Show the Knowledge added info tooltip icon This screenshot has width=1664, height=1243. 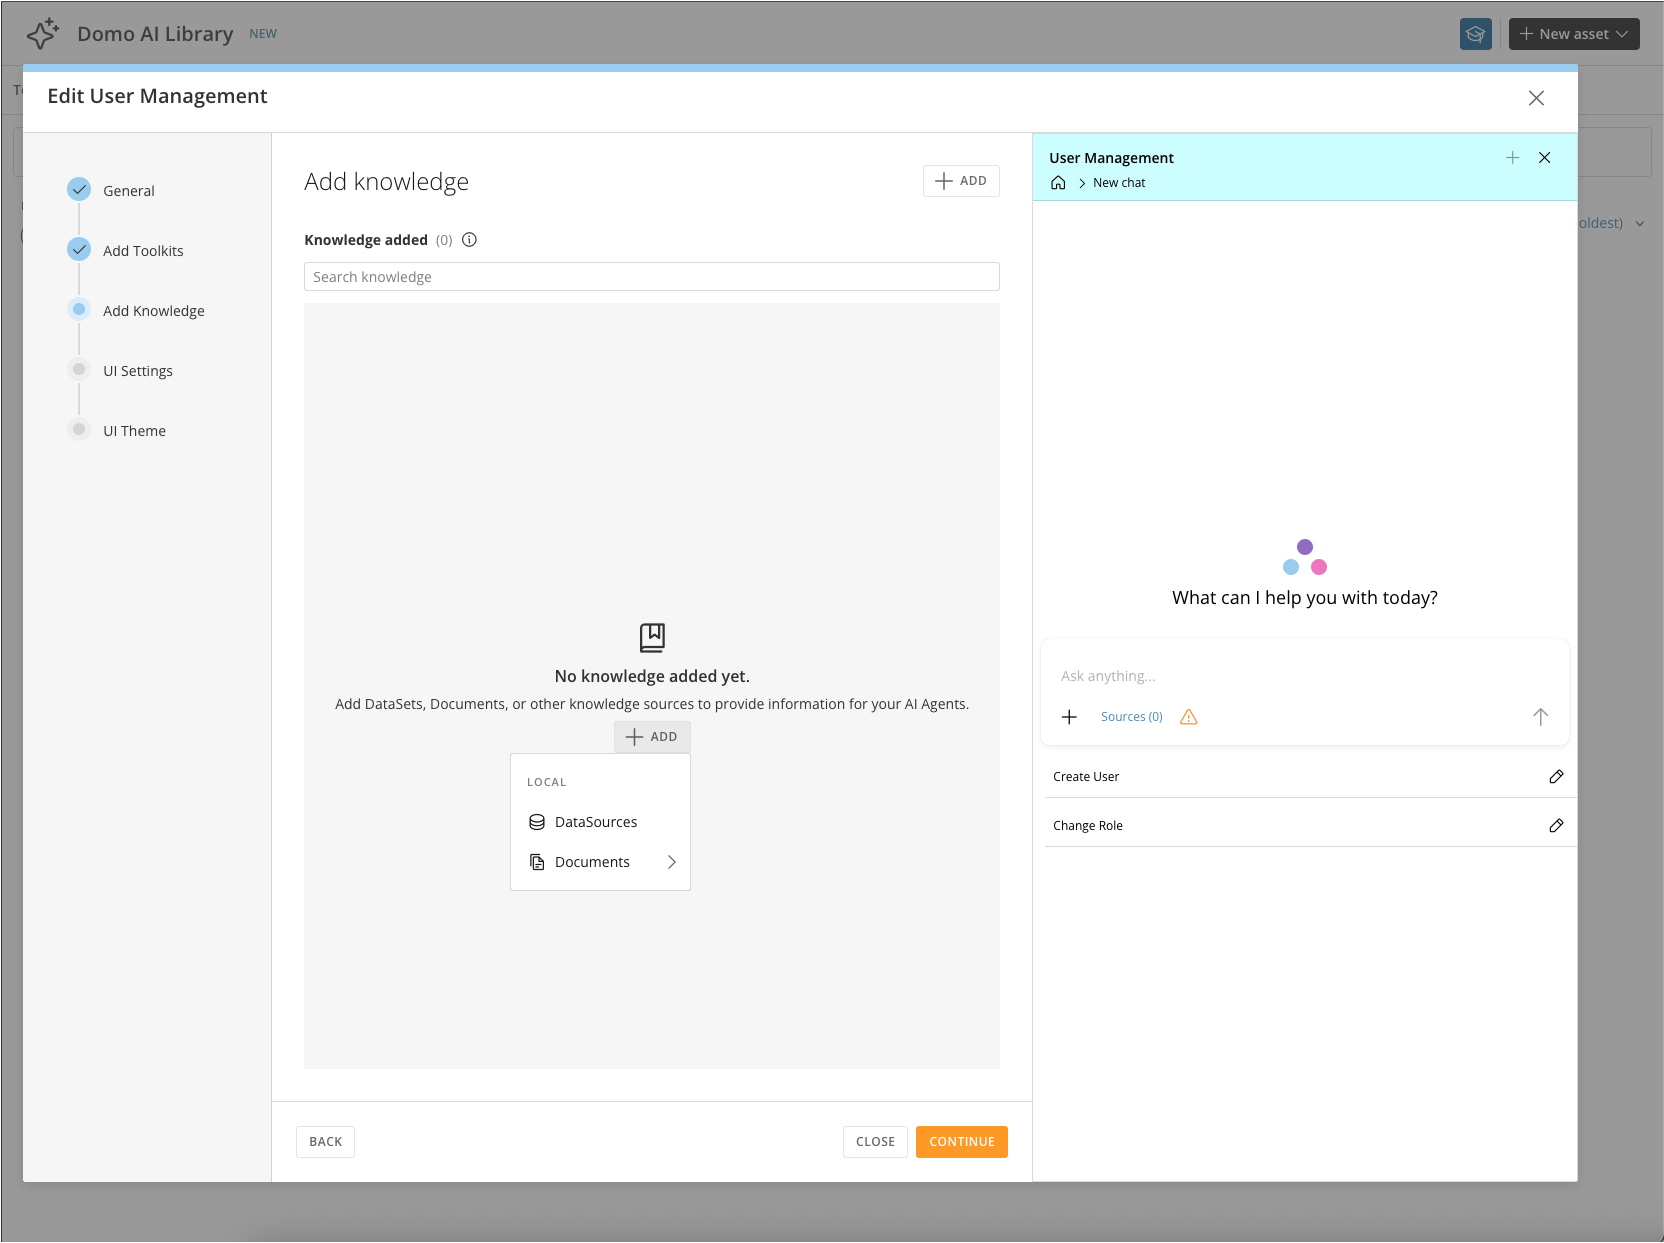(469, 240)
